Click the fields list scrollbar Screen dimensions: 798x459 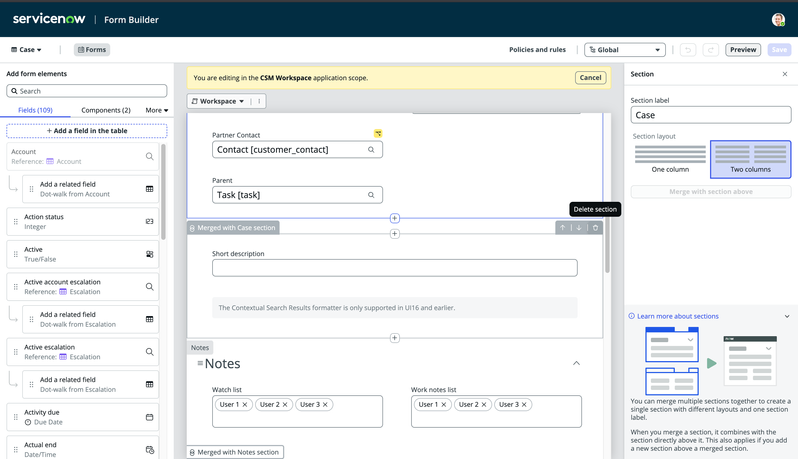[163, 192]
